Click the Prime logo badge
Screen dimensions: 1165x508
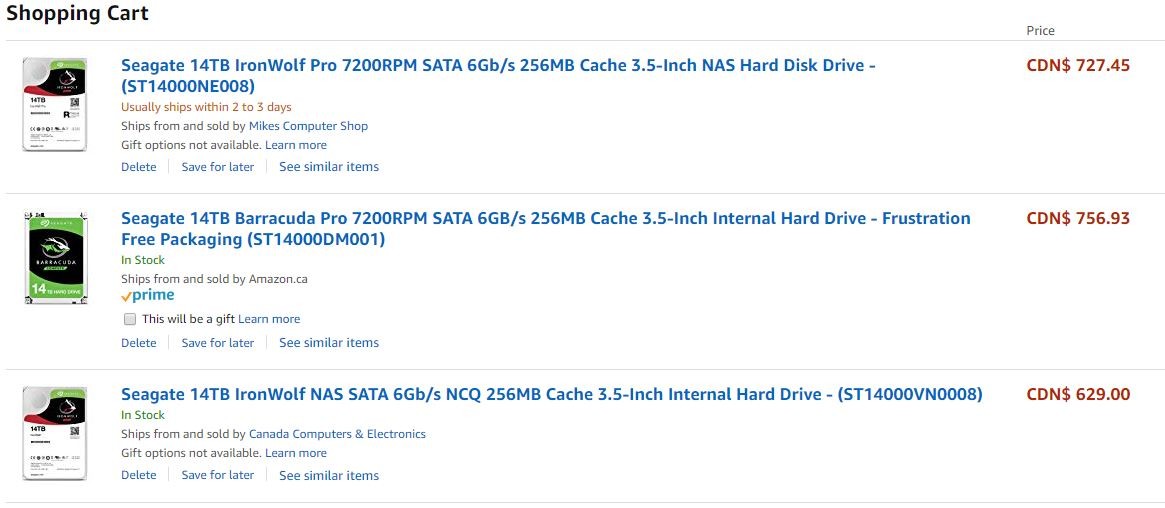pos(148,296)
